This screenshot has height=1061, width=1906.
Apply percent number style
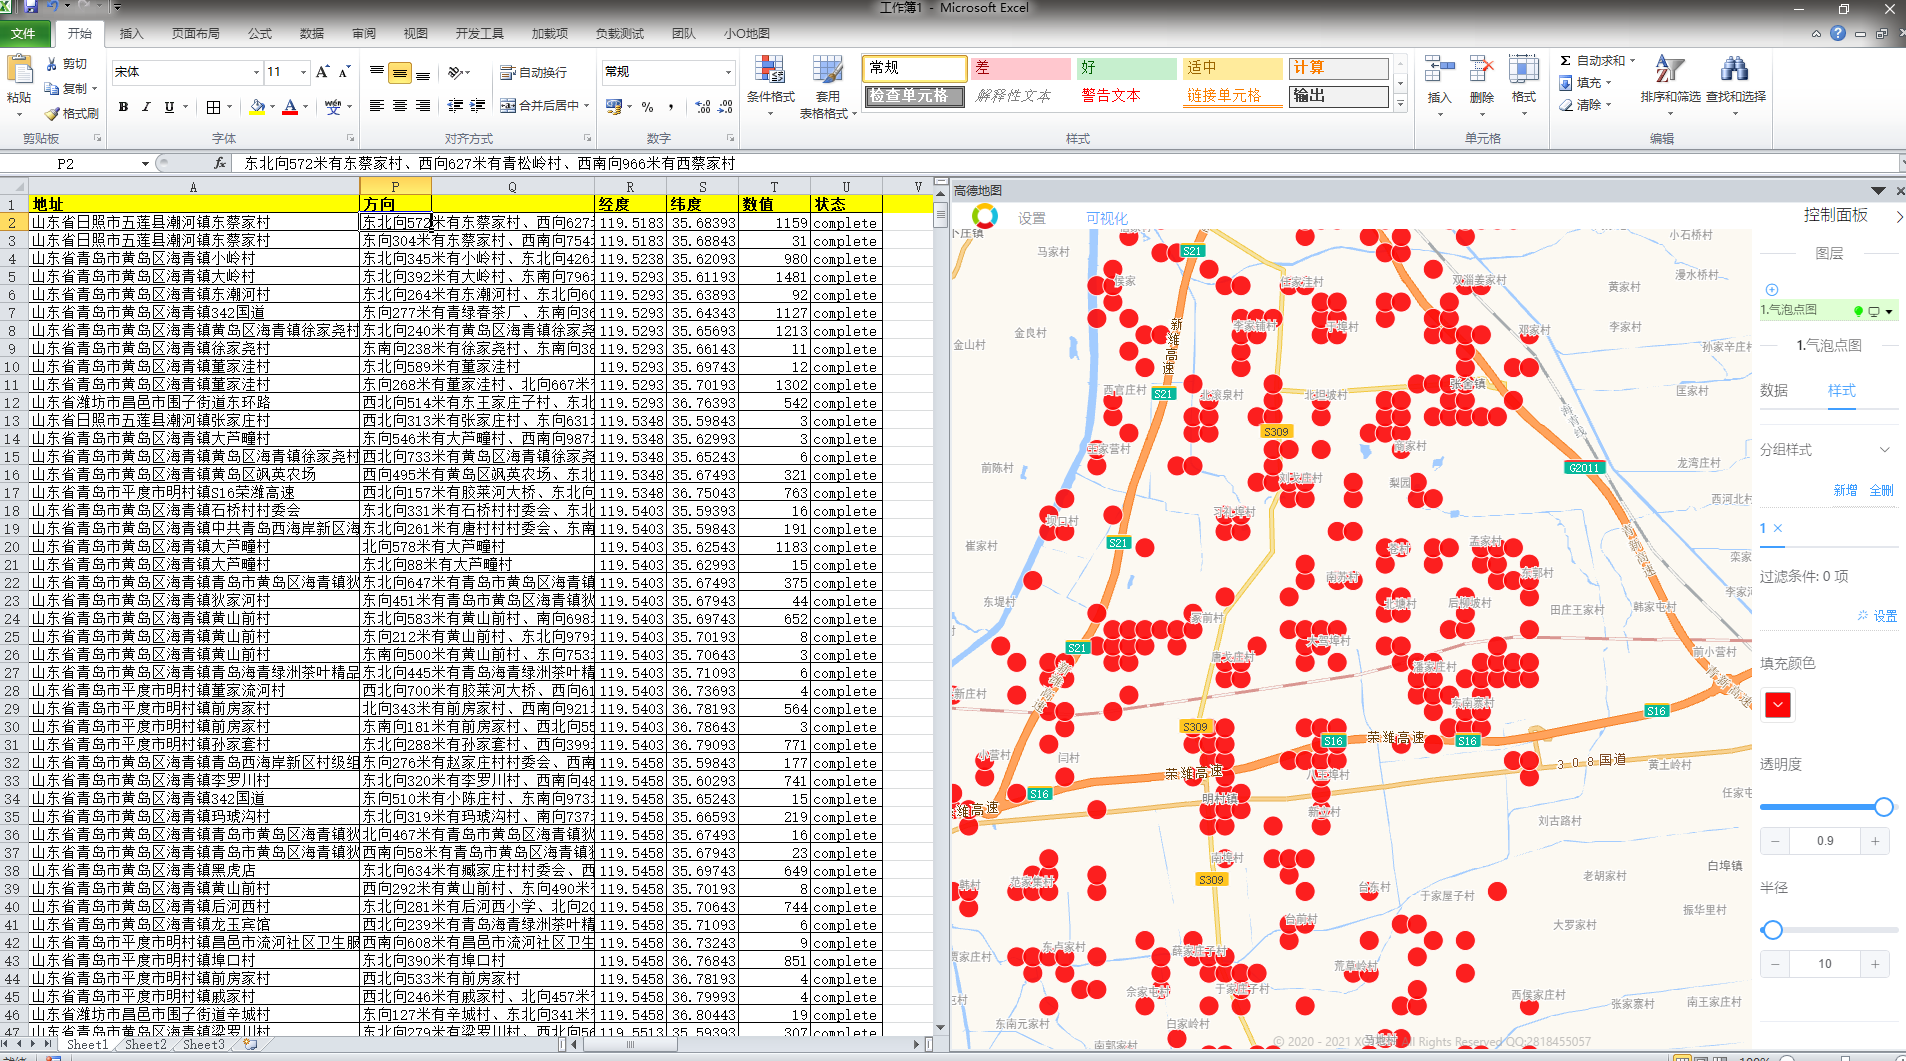648,107
